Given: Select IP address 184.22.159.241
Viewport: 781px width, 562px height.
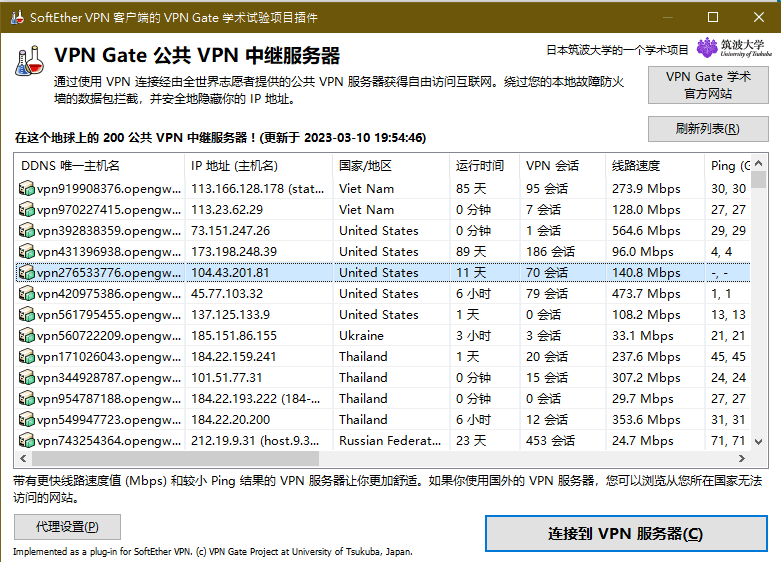Looking at the screenshot, I should 233,357.
